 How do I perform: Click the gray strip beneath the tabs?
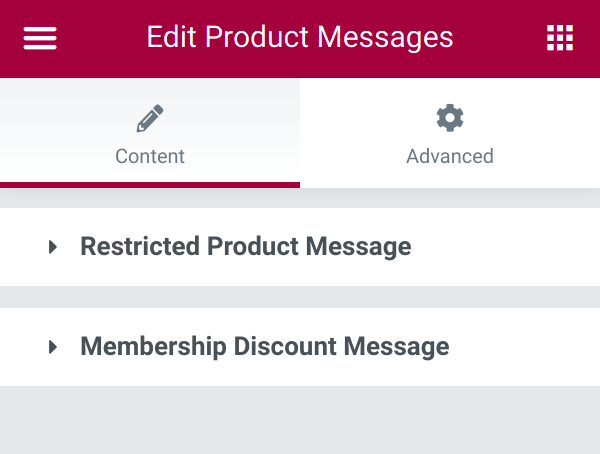(300, 198)
